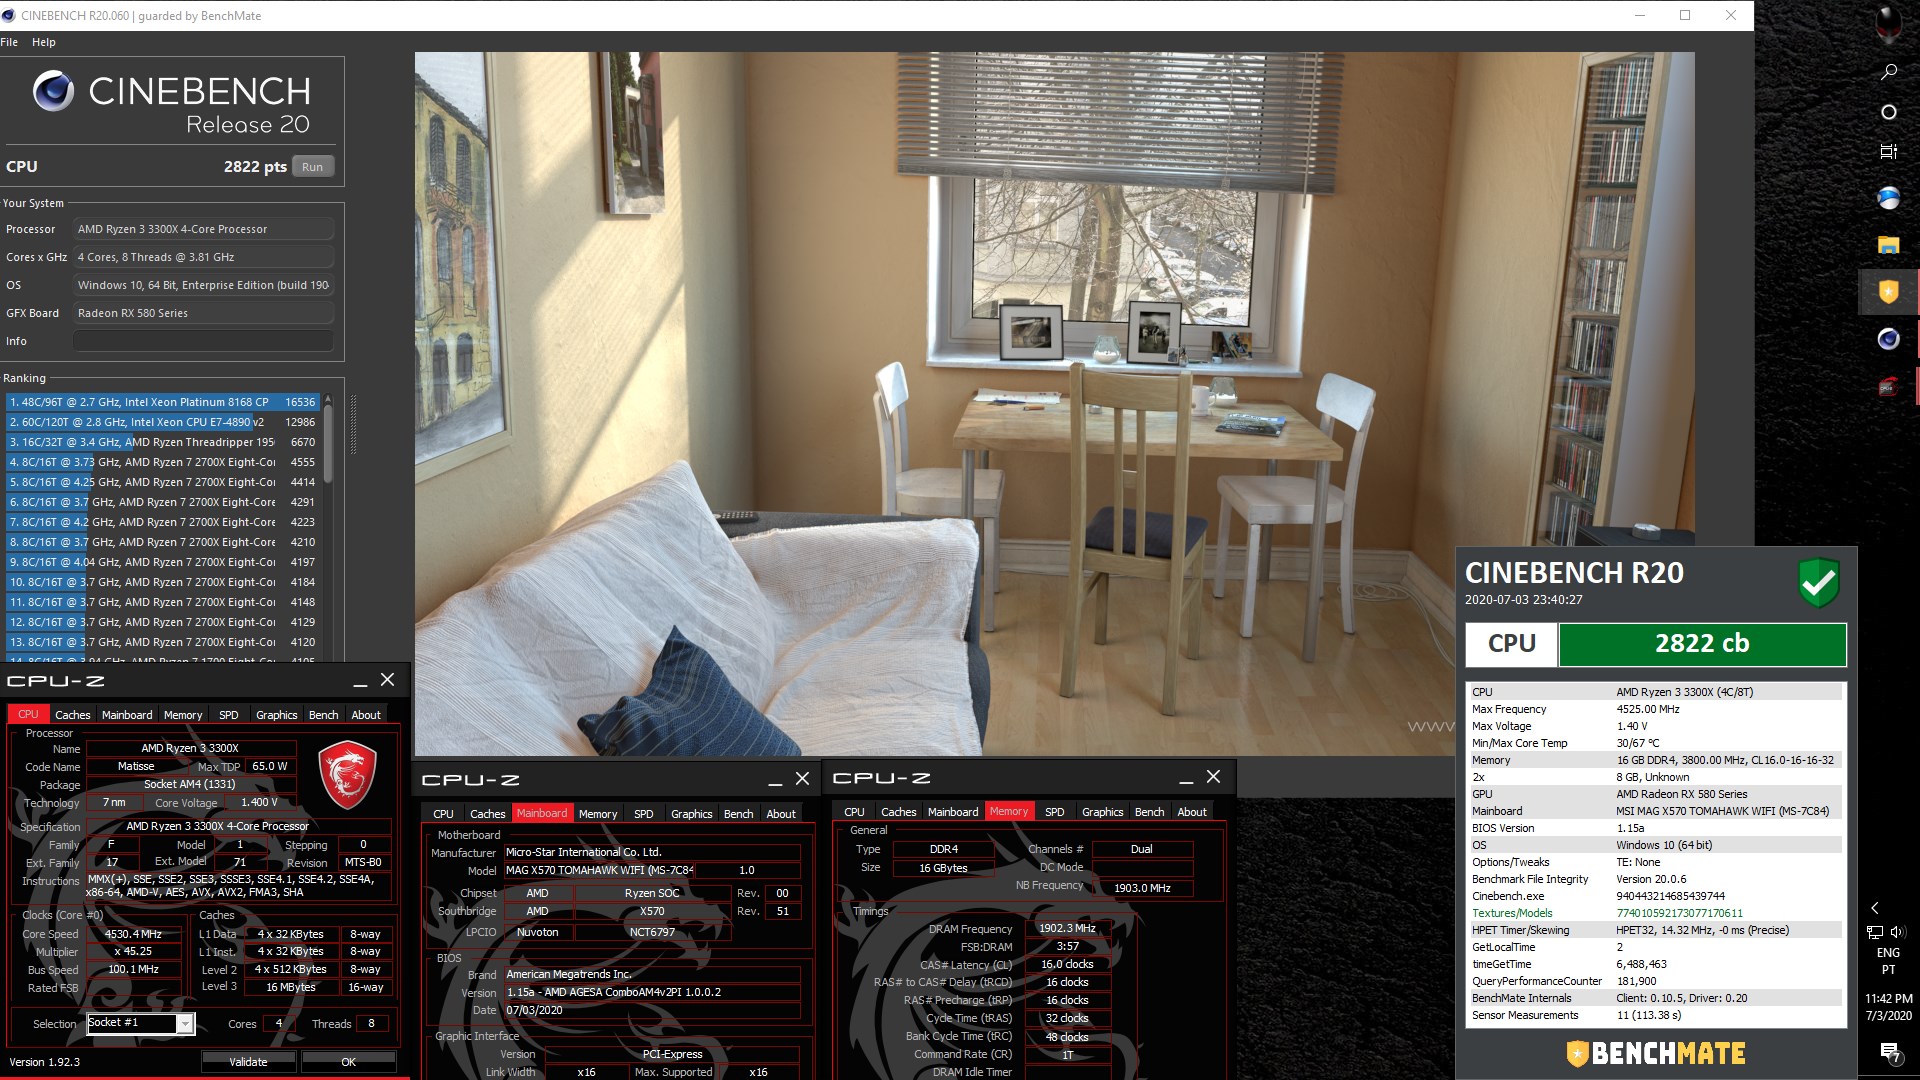Open Graphics tab in CPU-Z Mainboard window
1920x1080 pixels.
coord(692,814)
